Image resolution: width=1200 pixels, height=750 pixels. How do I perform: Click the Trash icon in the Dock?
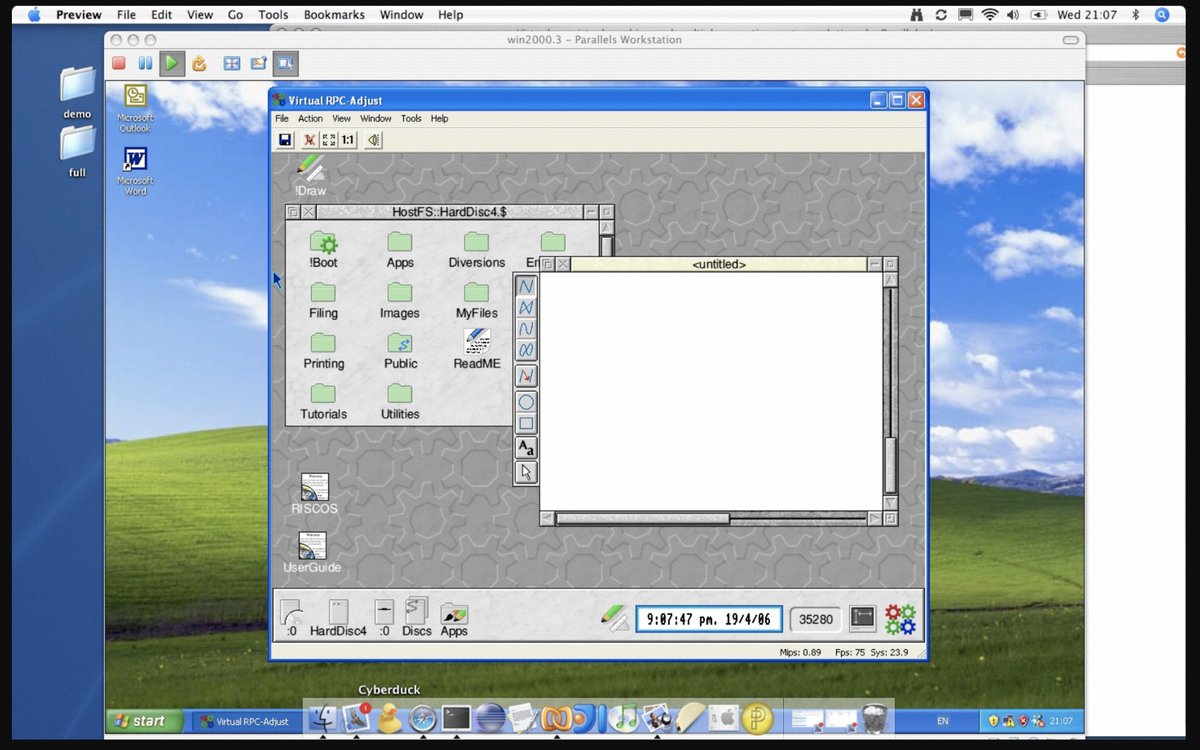click(874, 718)
